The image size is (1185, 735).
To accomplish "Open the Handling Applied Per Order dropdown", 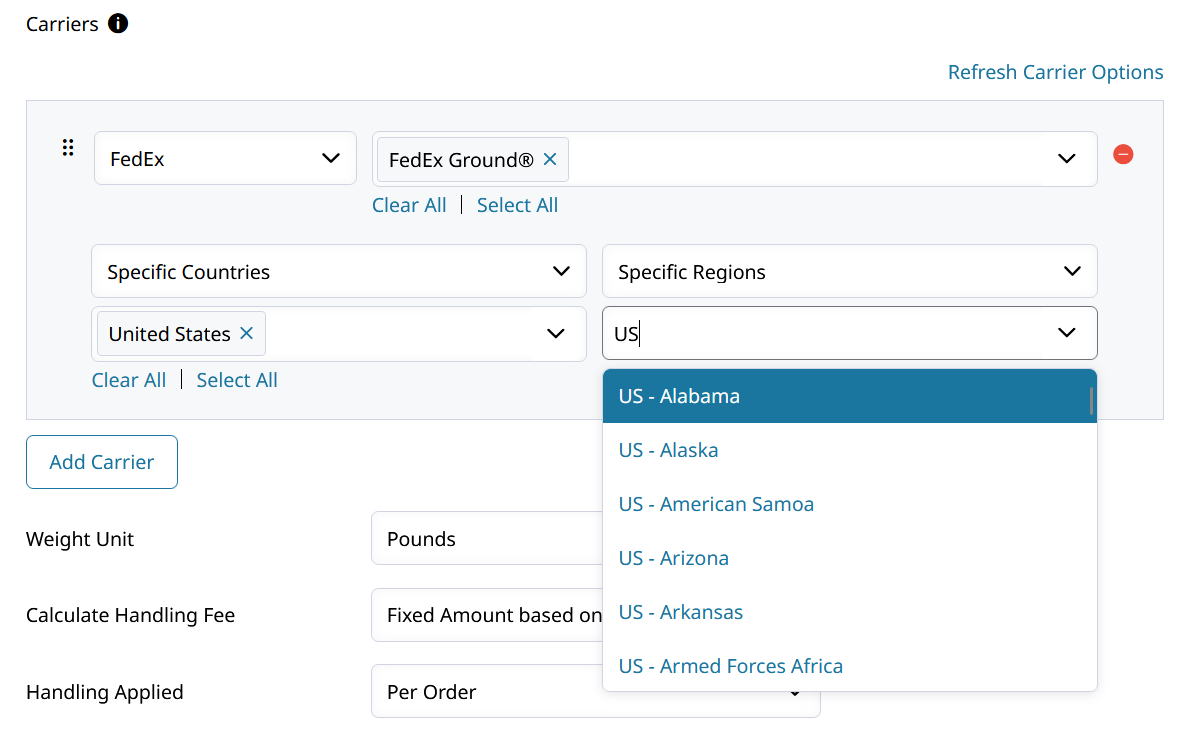I will (x=596, y=691).
